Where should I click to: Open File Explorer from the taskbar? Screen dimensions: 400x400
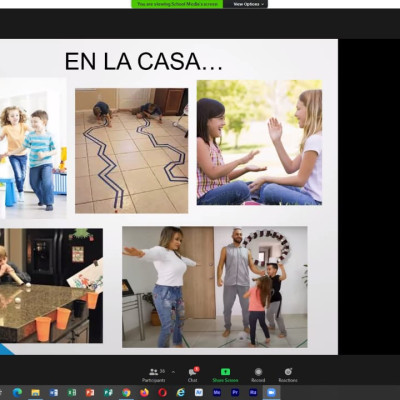(x=35, y=393)
